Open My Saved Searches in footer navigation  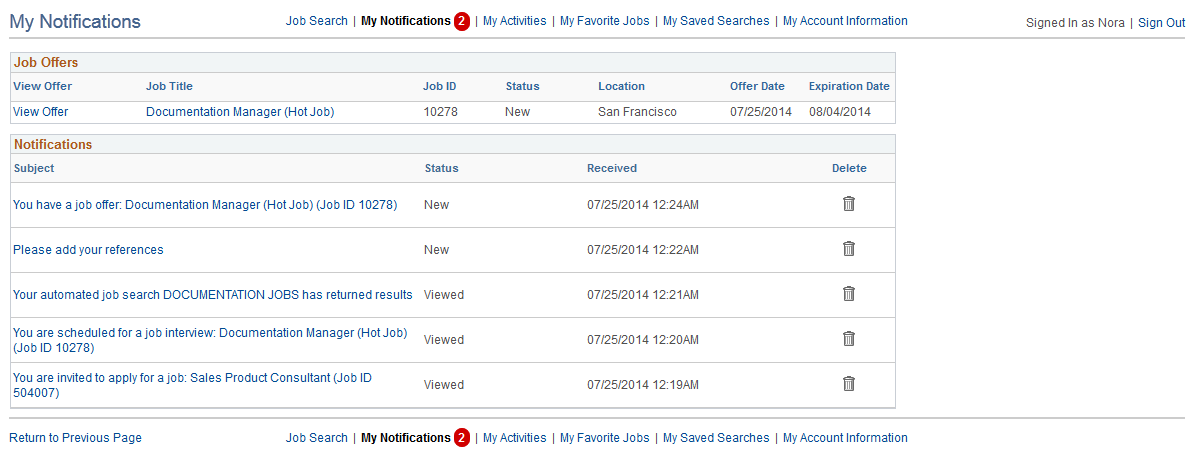pyautogui.click(x=716, y=437)
